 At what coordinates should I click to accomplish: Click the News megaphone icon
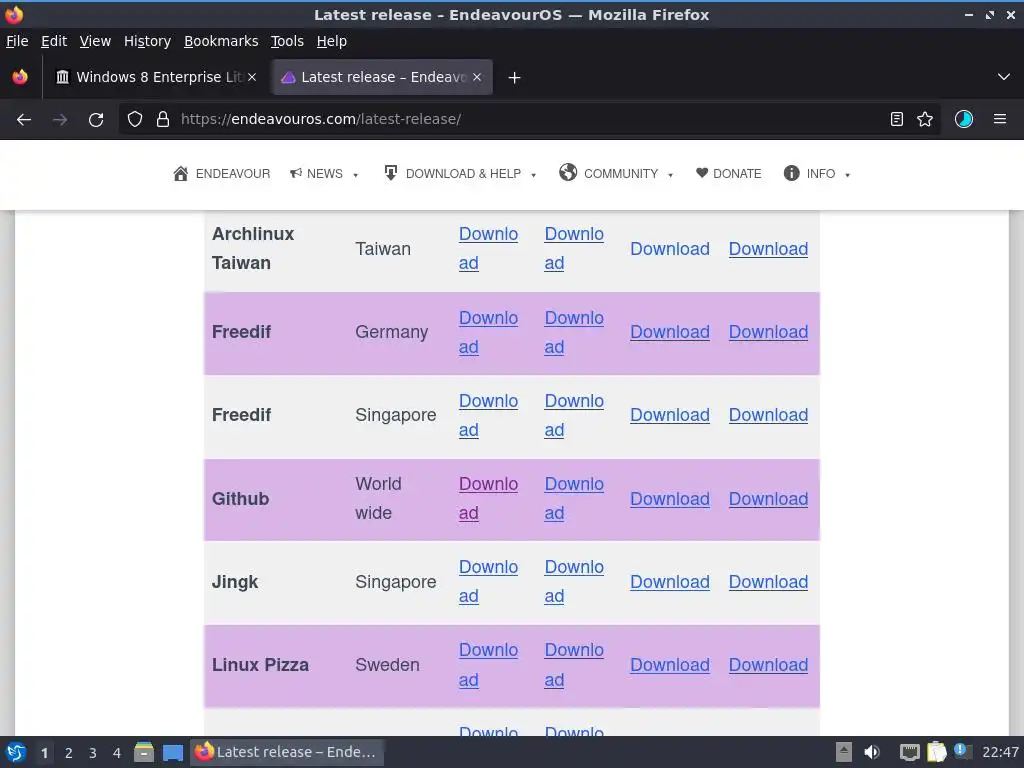coord(296,173)
